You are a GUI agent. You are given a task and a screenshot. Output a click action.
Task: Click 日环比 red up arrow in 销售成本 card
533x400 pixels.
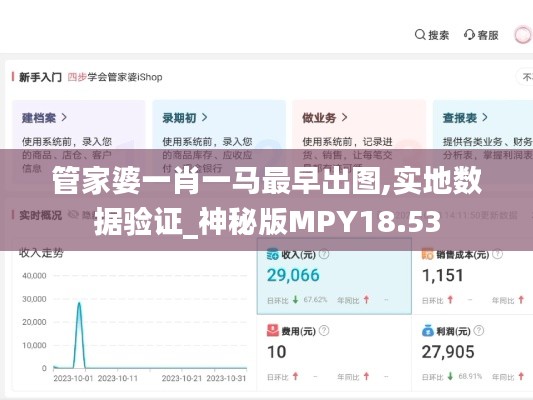450,300
